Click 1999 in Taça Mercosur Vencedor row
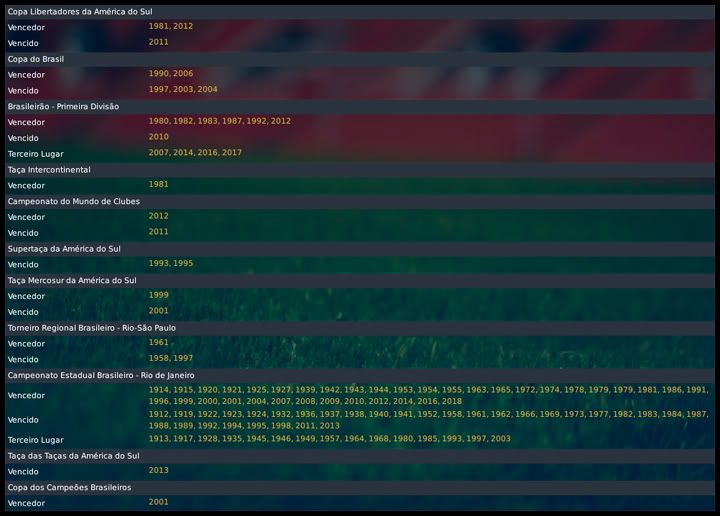 (158, 296)
